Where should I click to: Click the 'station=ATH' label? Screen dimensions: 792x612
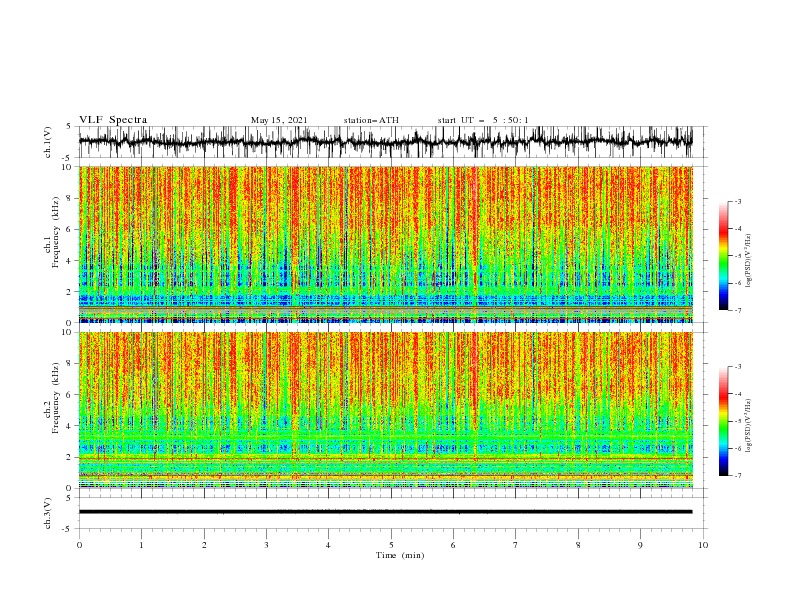point(371,120)
